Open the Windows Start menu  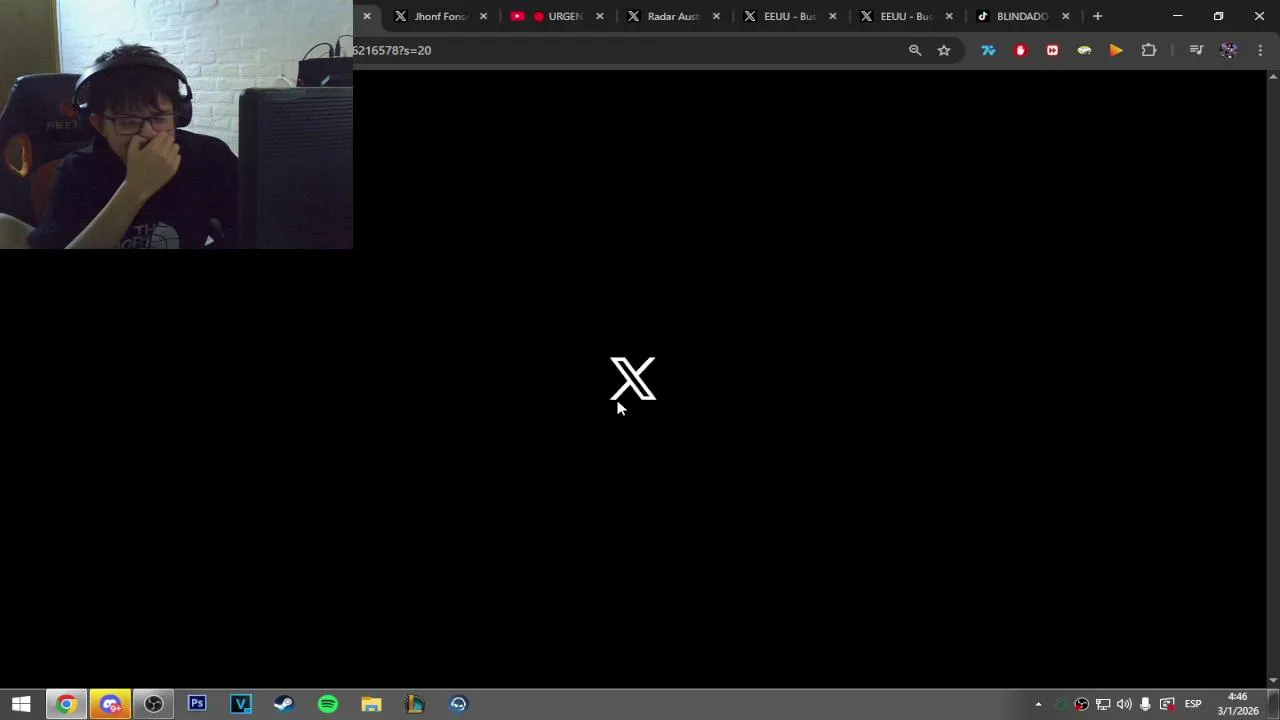click(x=21, y=704)
